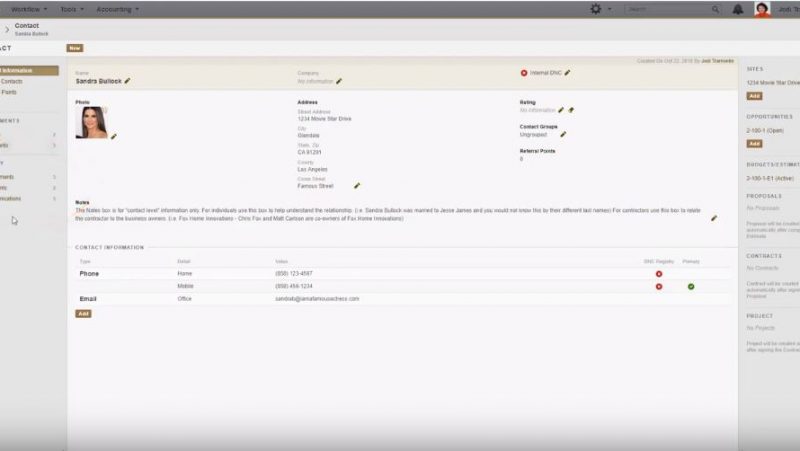This screenshot has height=451, width=800.
Task: Edit the contact photo with pencil icon
Action: tap(113, 136)
